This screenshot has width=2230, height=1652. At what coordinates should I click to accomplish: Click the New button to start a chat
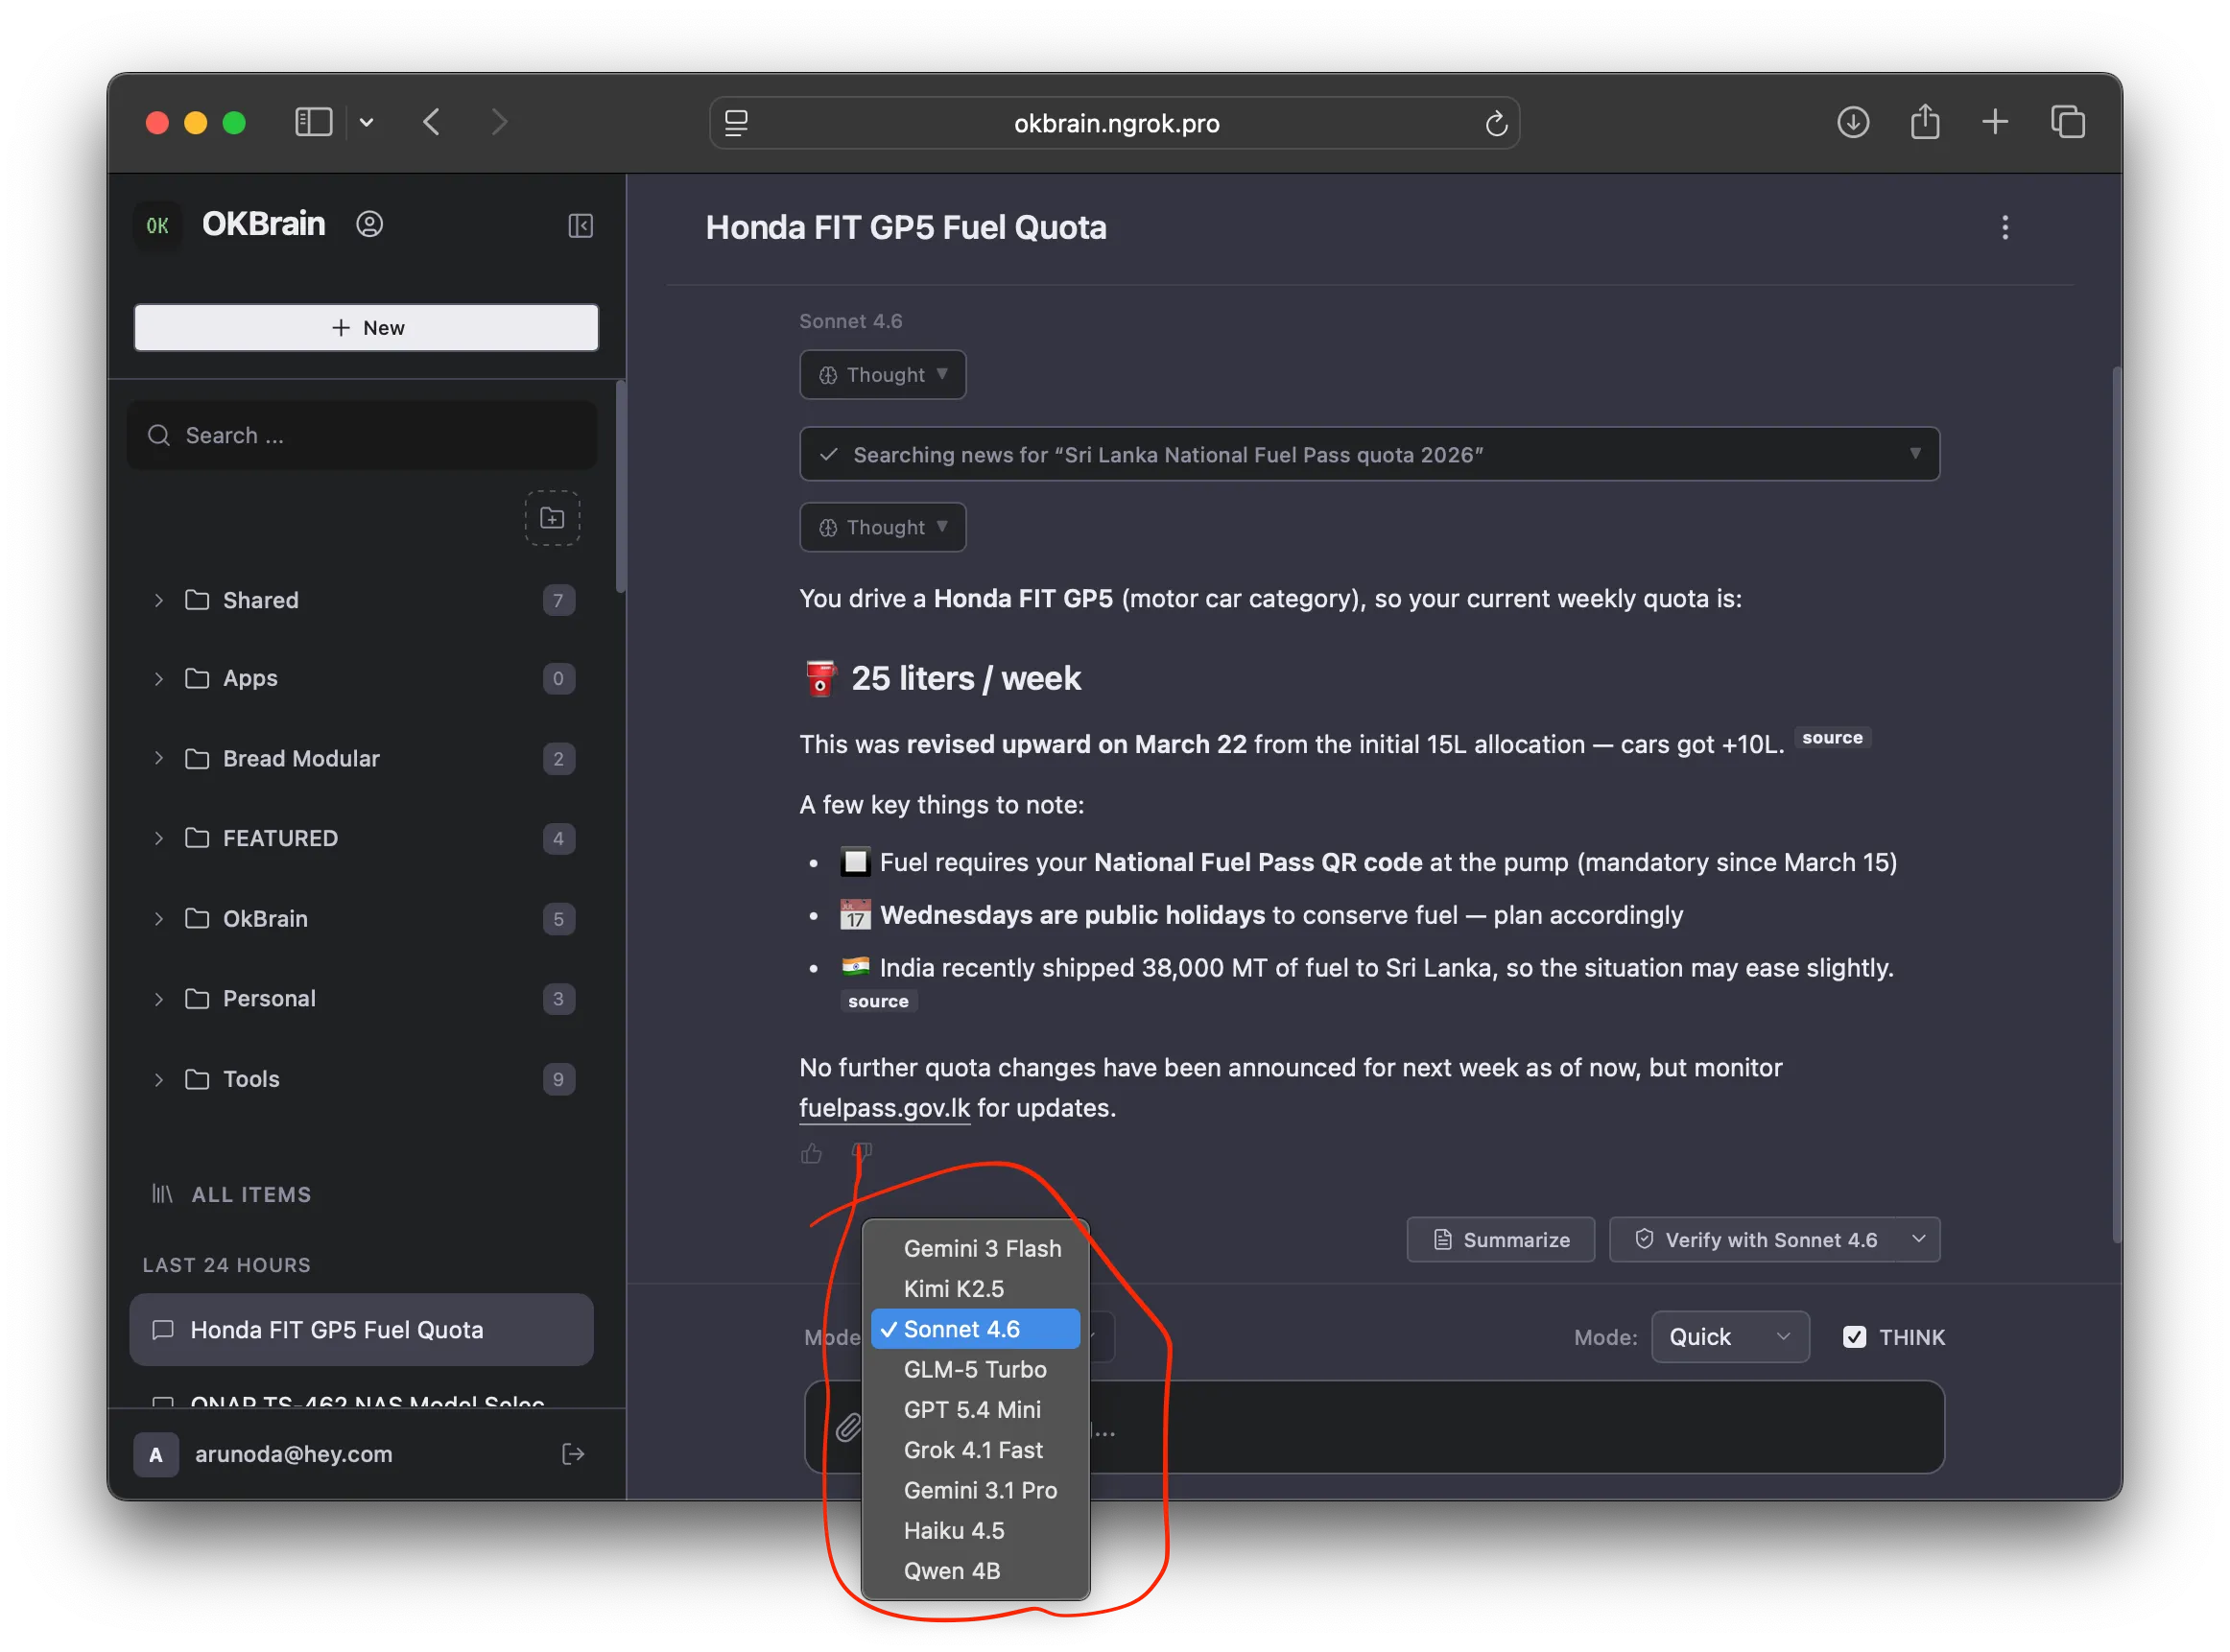click(x=366, y=327)
